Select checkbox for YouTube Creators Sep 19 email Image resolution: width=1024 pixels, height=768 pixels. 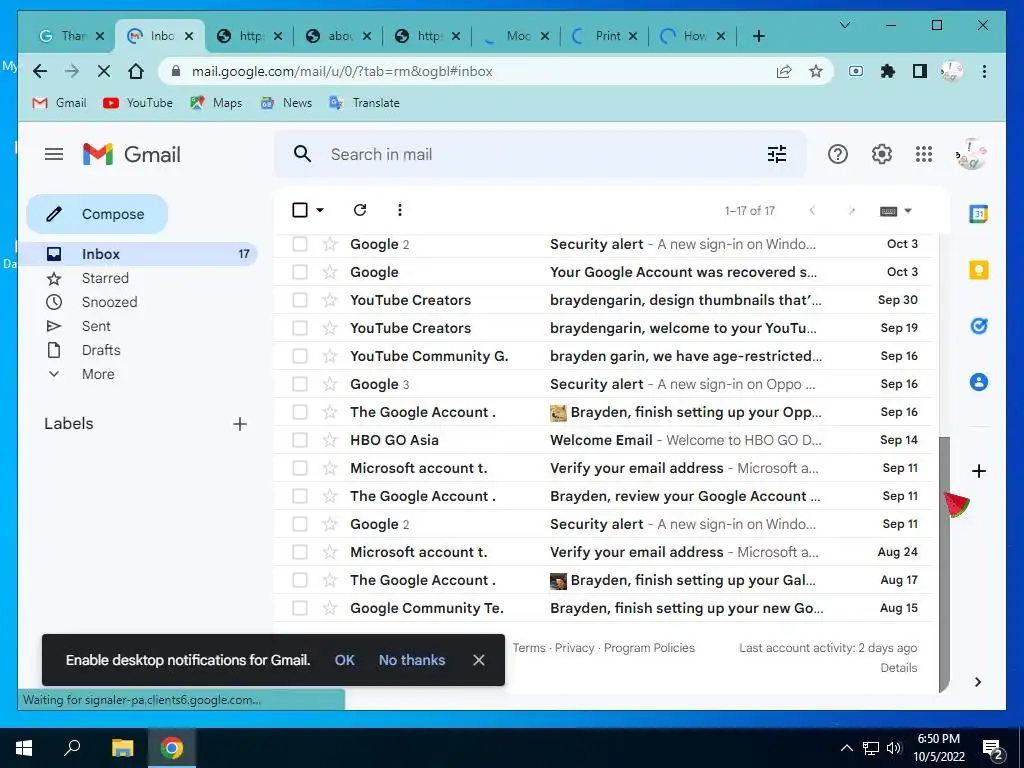click(x=300, y=328)
